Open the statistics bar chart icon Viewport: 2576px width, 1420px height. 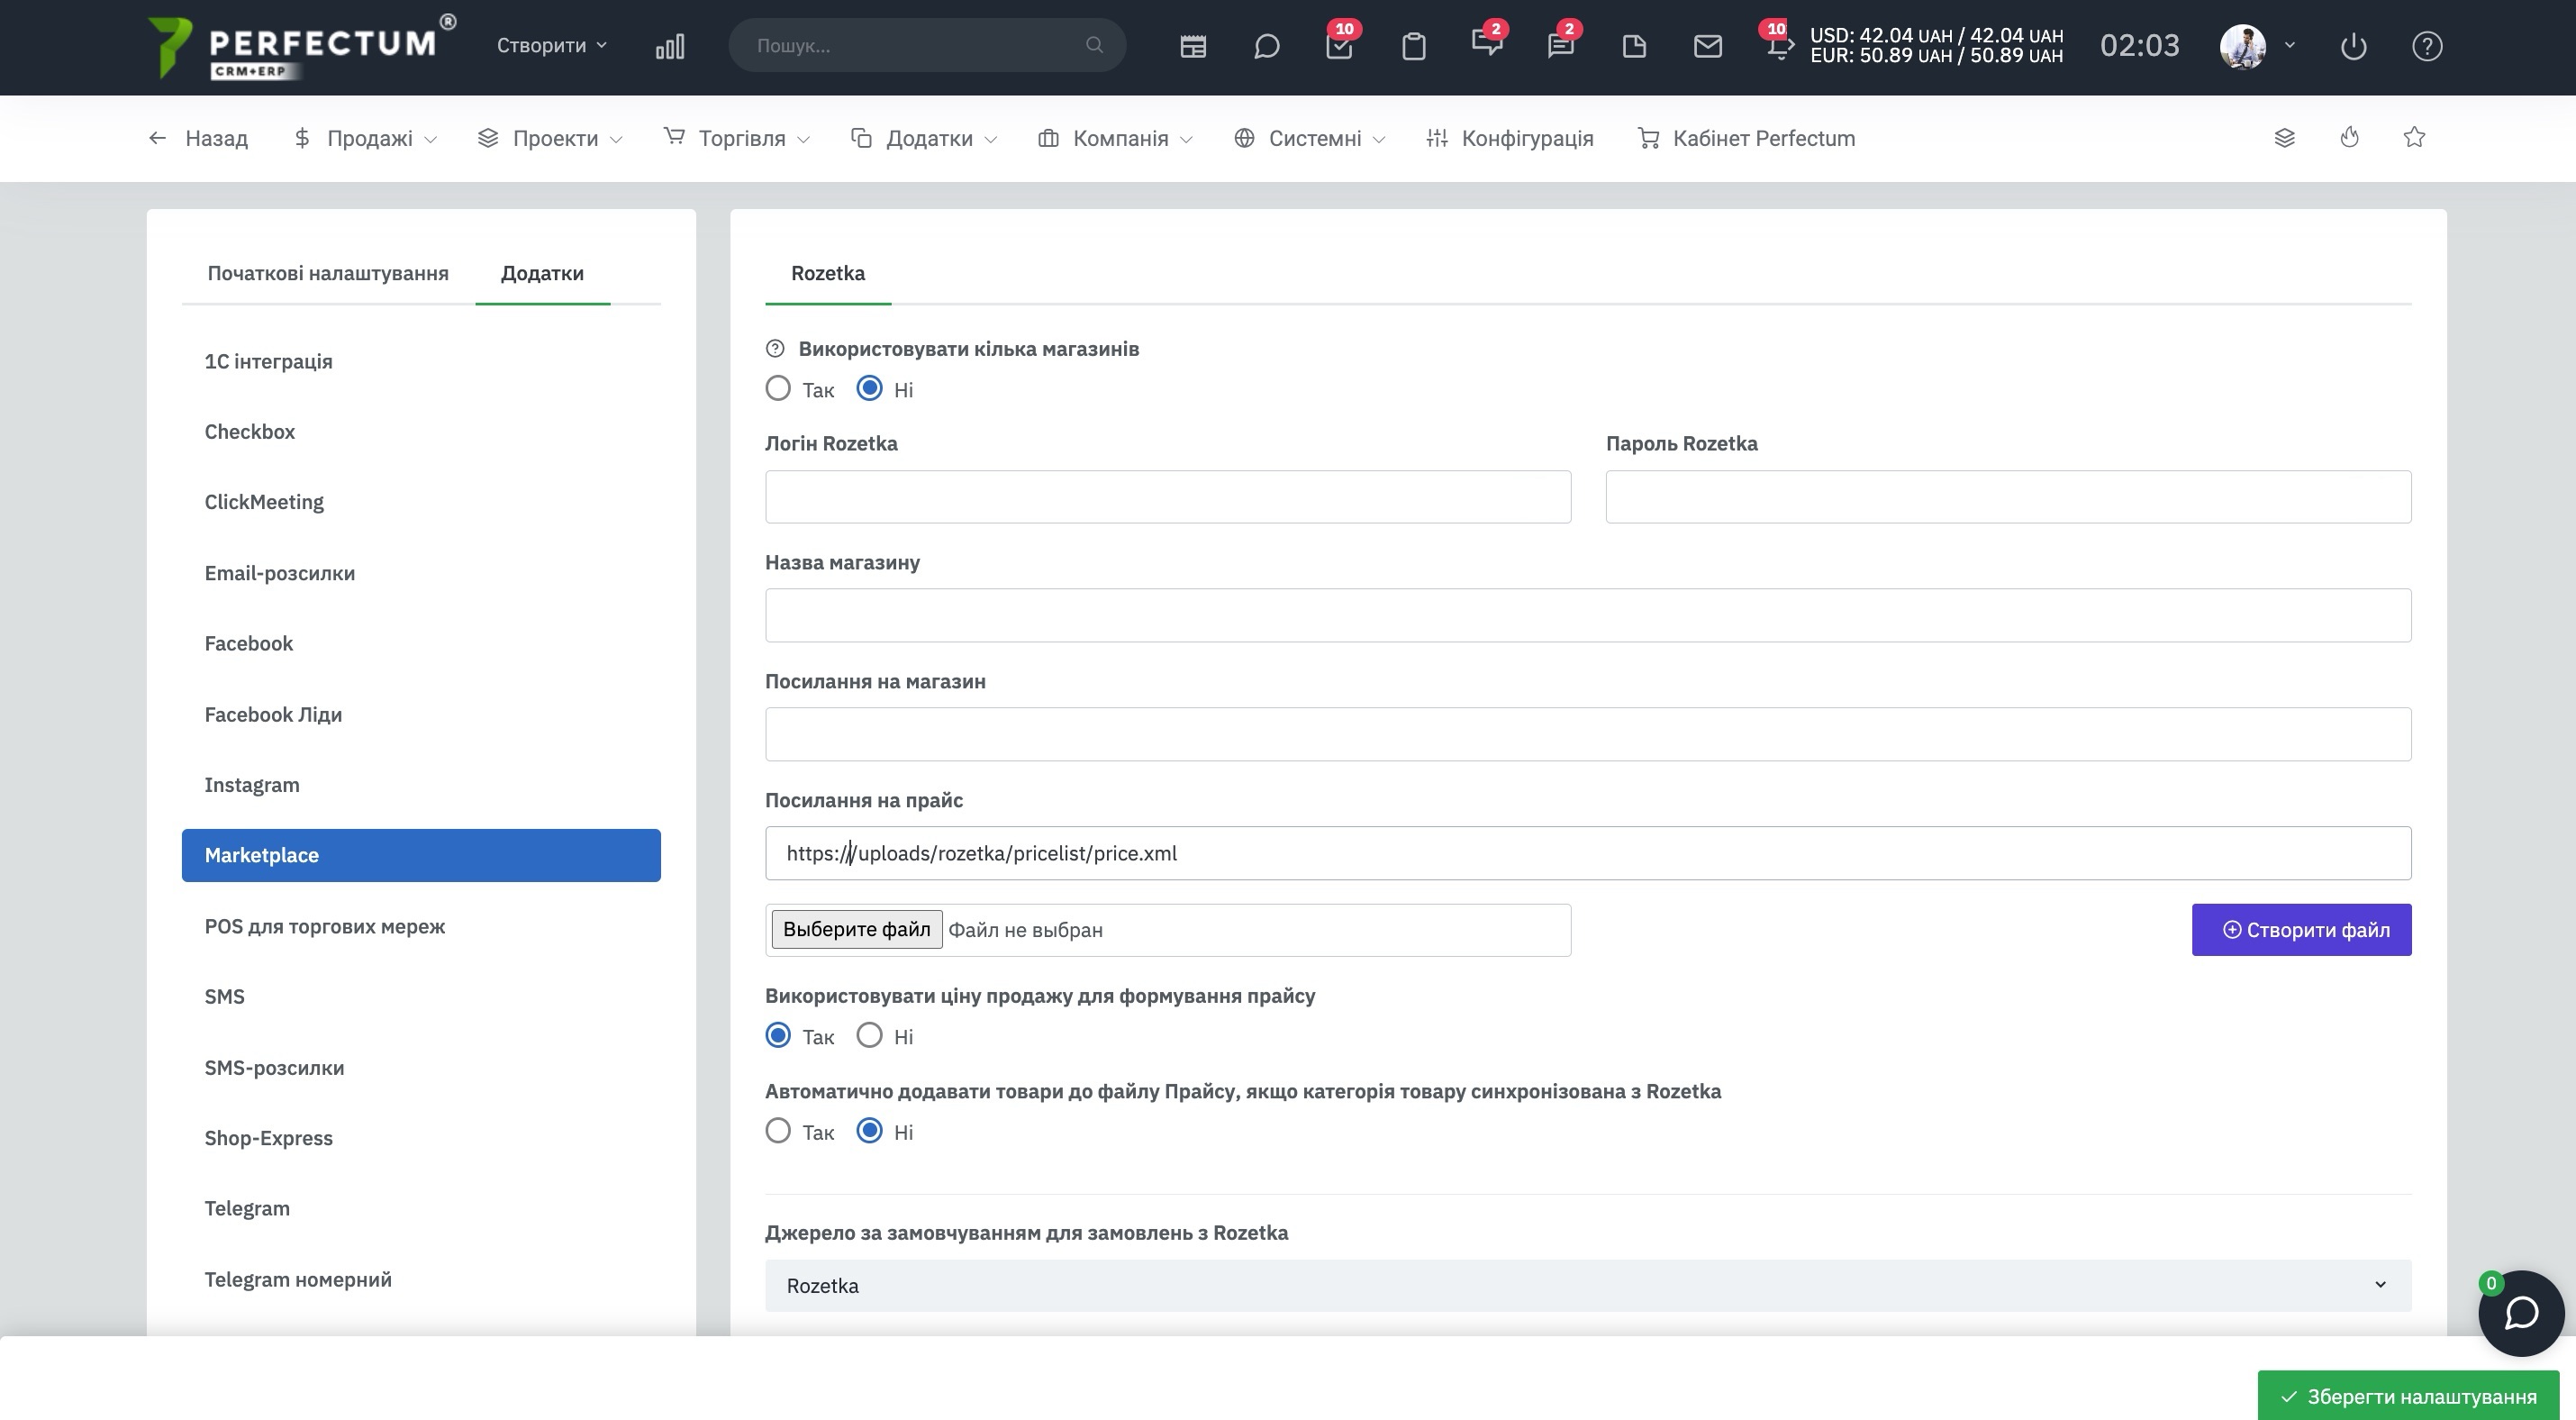pyautogui.click(x=670, y=46)
